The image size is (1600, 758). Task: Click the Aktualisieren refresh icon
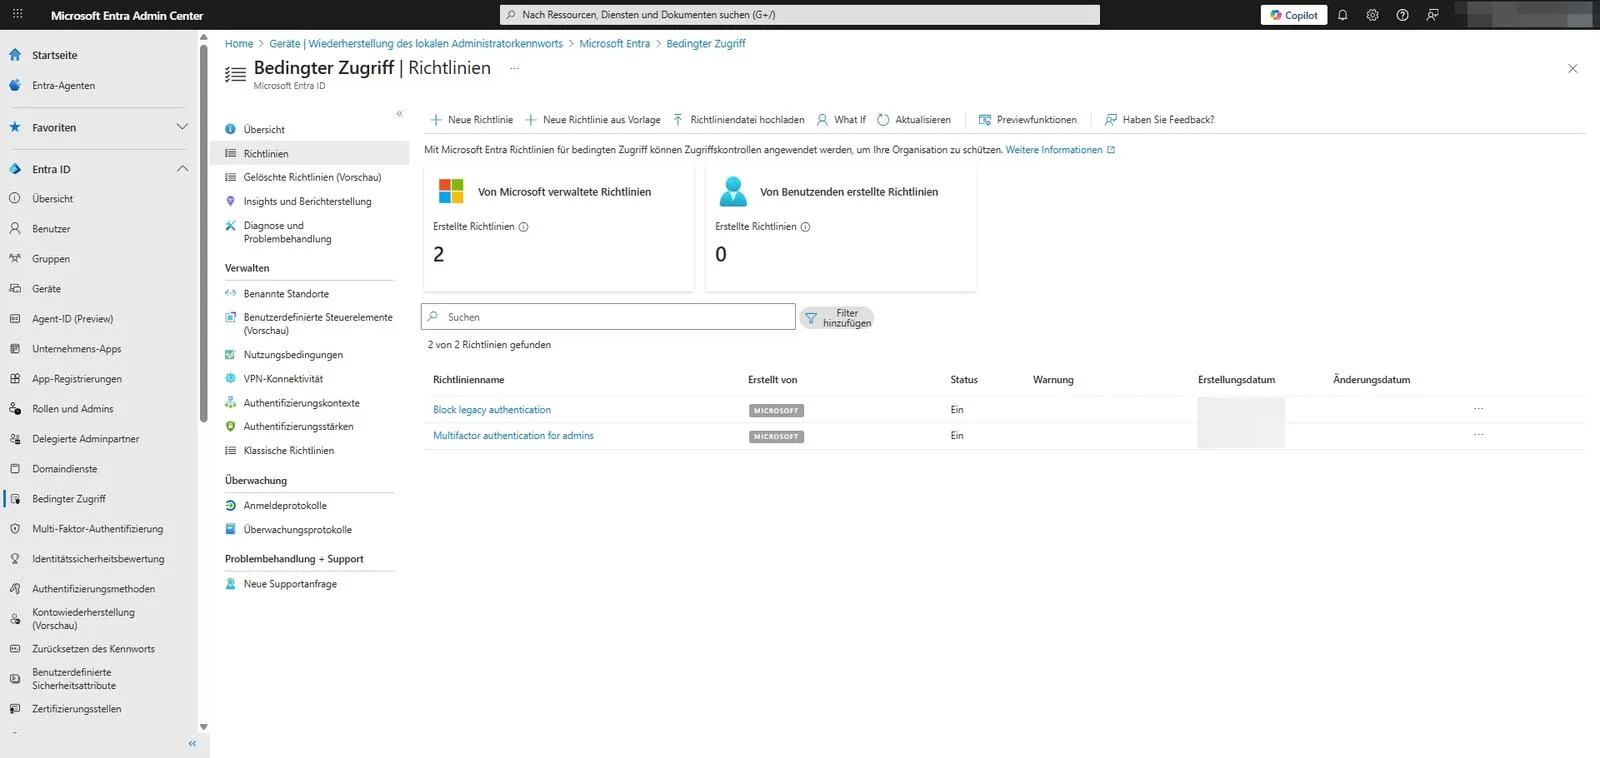(x=883, y=120)
